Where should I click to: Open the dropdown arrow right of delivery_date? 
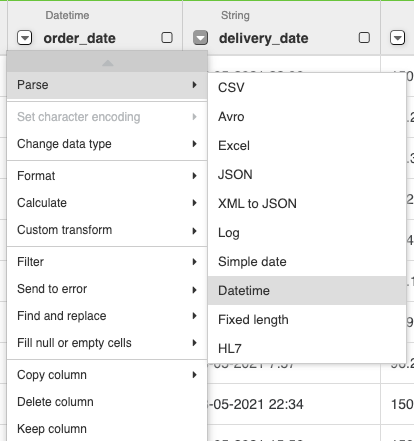click(x=397, y=38)
